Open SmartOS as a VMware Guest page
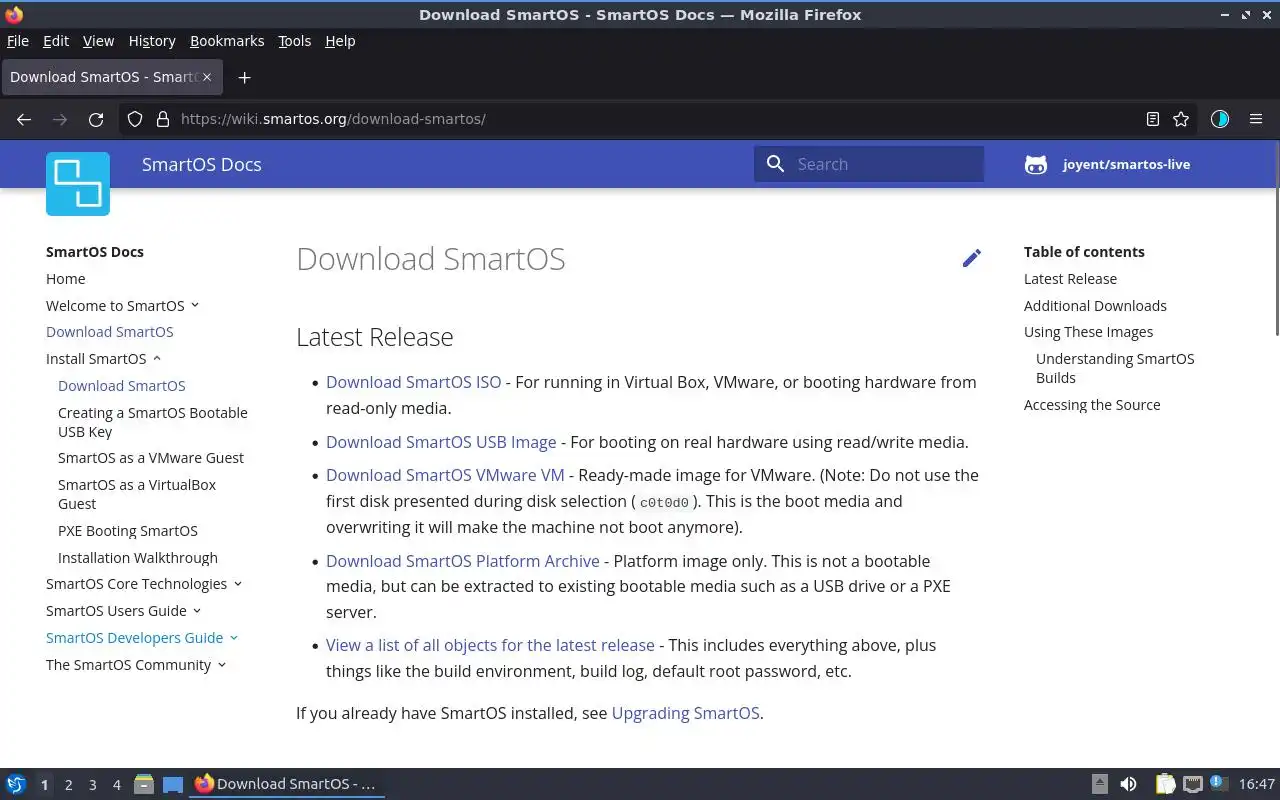 pos(151,457)
